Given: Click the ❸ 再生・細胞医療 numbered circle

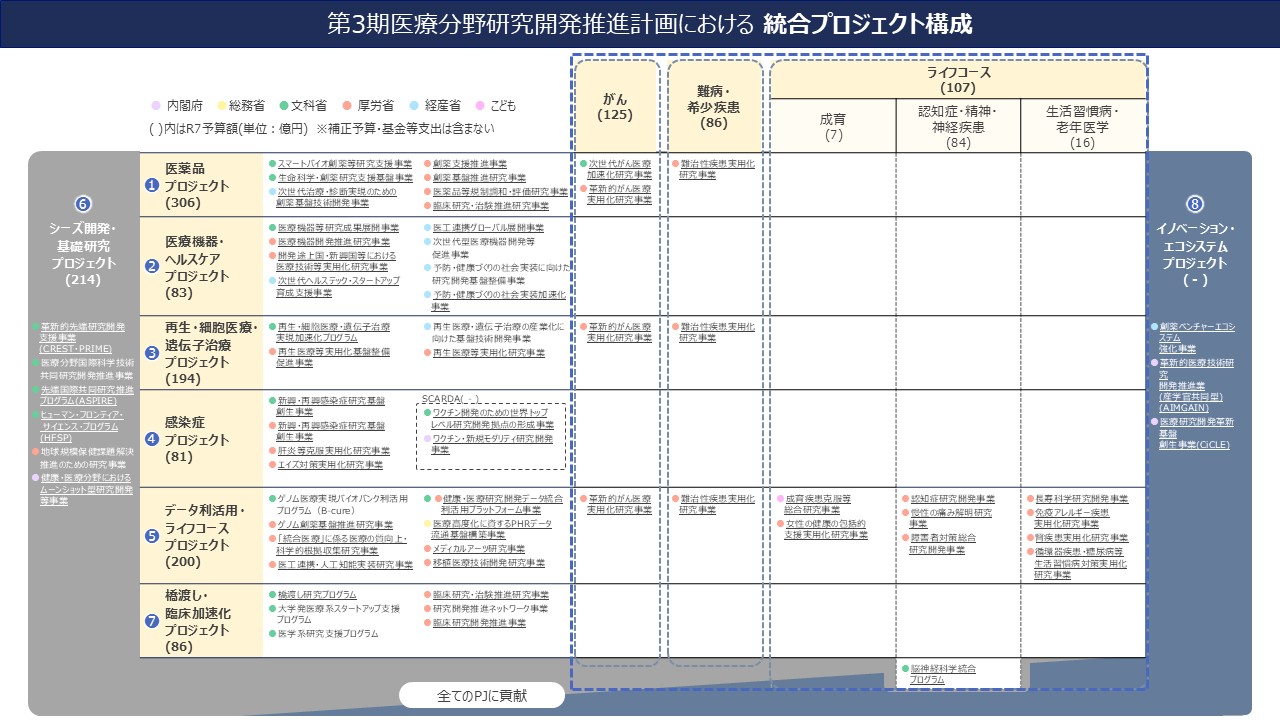Looking at the screenshot, I should point(151,354).
